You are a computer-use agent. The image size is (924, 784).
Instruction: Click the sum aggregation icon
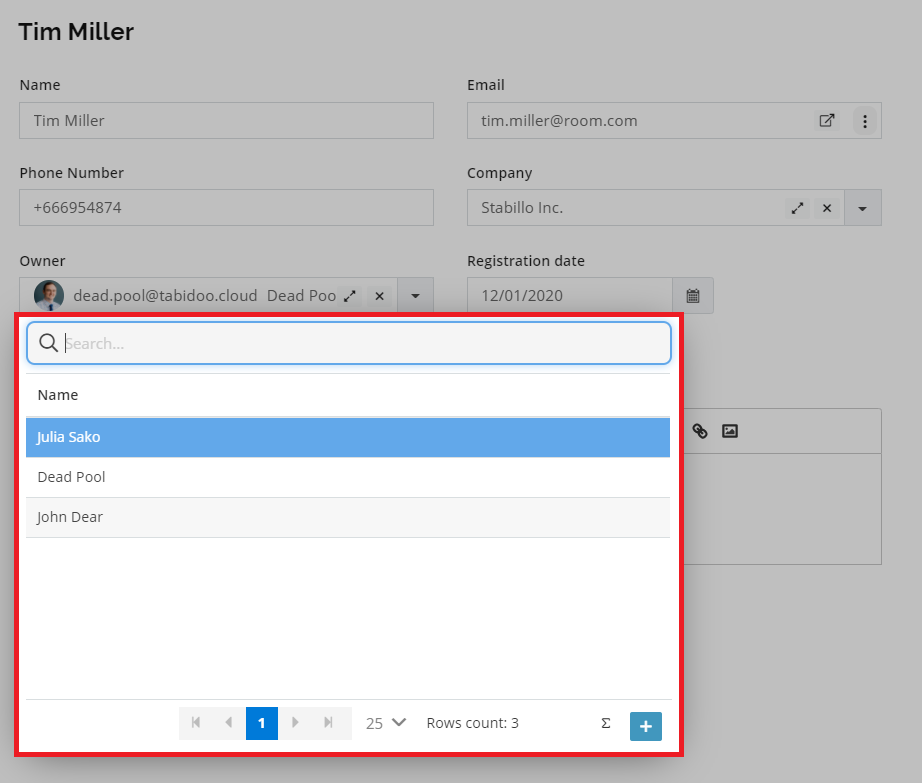click(606, 723)
